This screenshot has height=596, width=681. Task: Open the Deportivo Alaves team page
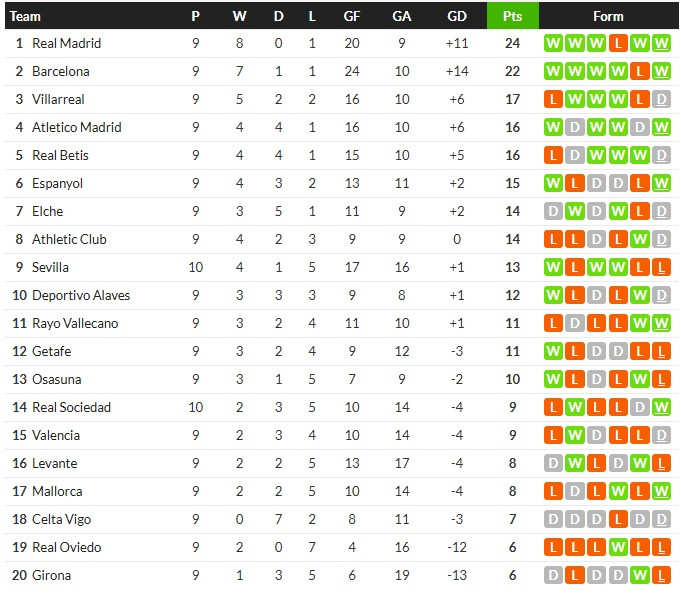(x=80, y=296)
